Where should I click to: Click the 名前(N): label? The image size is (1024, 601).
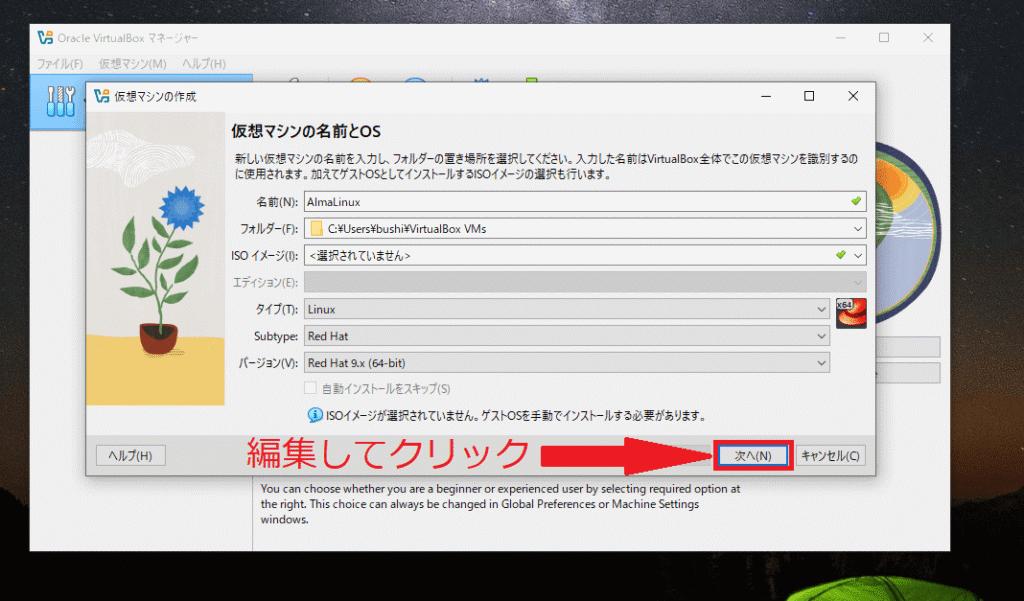pyautogui.click(x=277, y=202)
